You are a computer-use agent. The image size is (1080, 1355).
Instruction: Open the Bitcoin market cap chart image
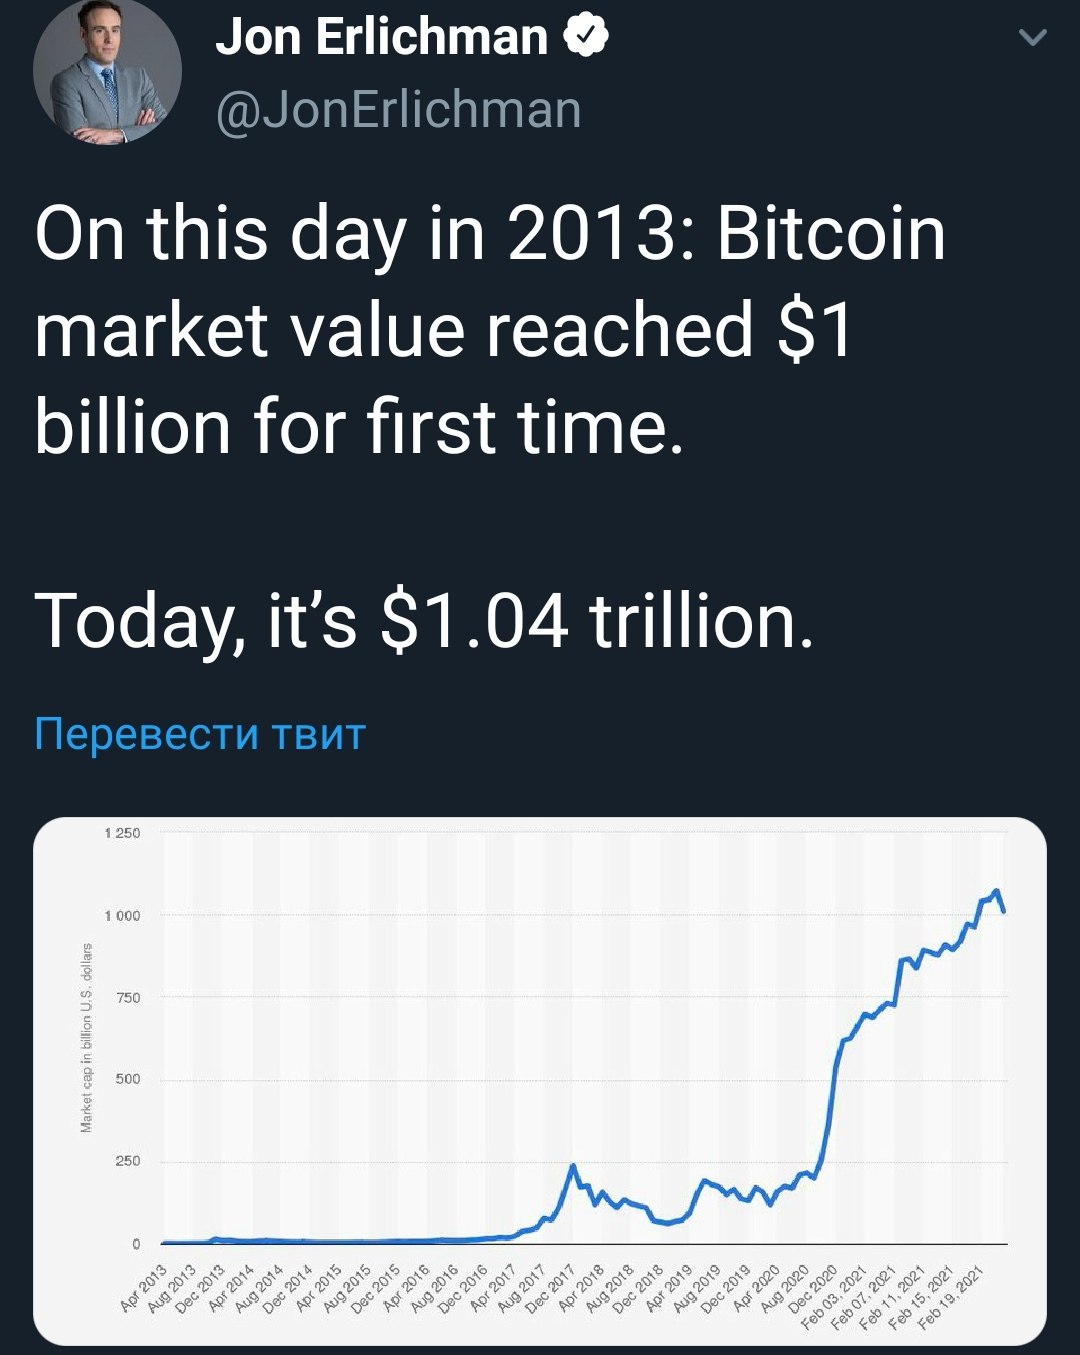coord(540,1081)
